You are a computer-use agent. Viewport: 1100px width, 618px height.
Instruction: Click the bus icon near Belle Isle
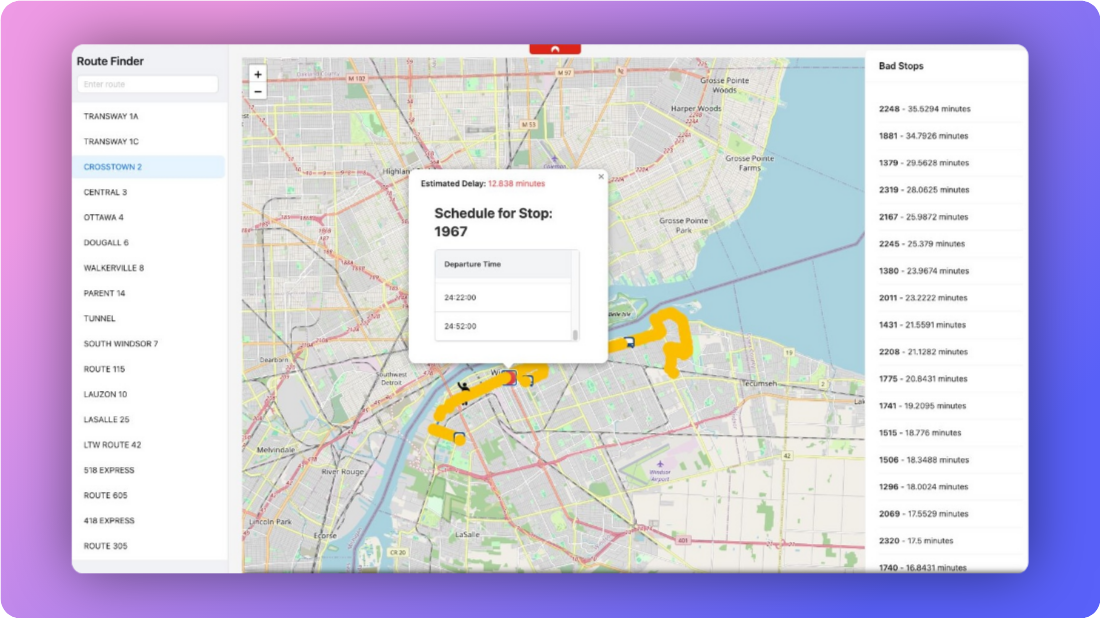click(629, 342)
